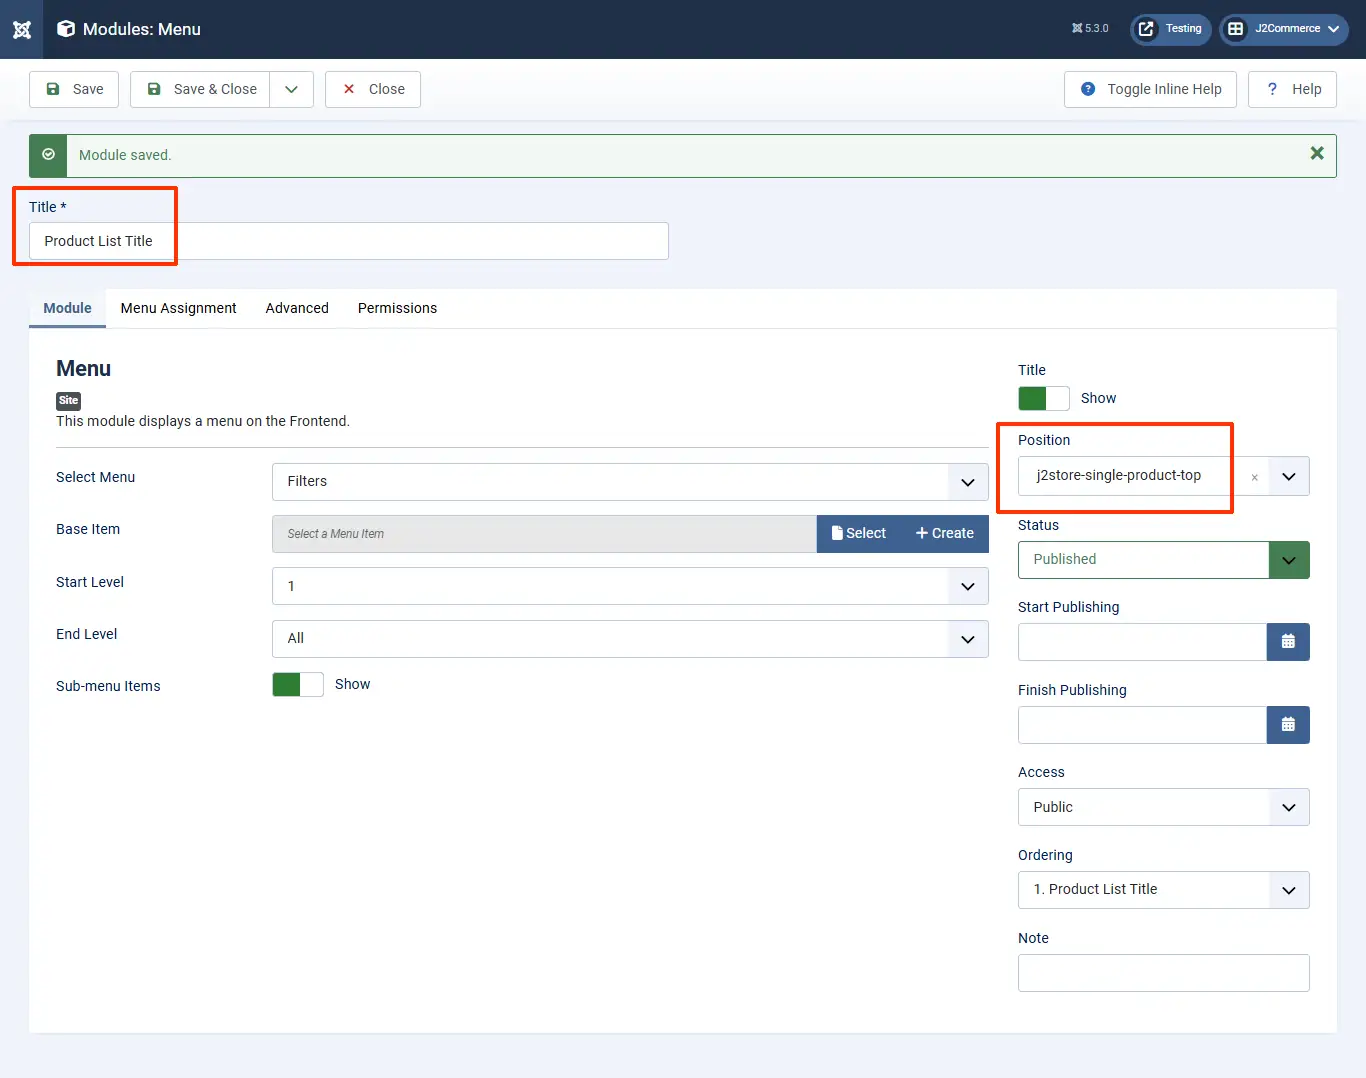Click the Save button
1366x1078 pixels.
pyautogui.click(x=74, y=89)
